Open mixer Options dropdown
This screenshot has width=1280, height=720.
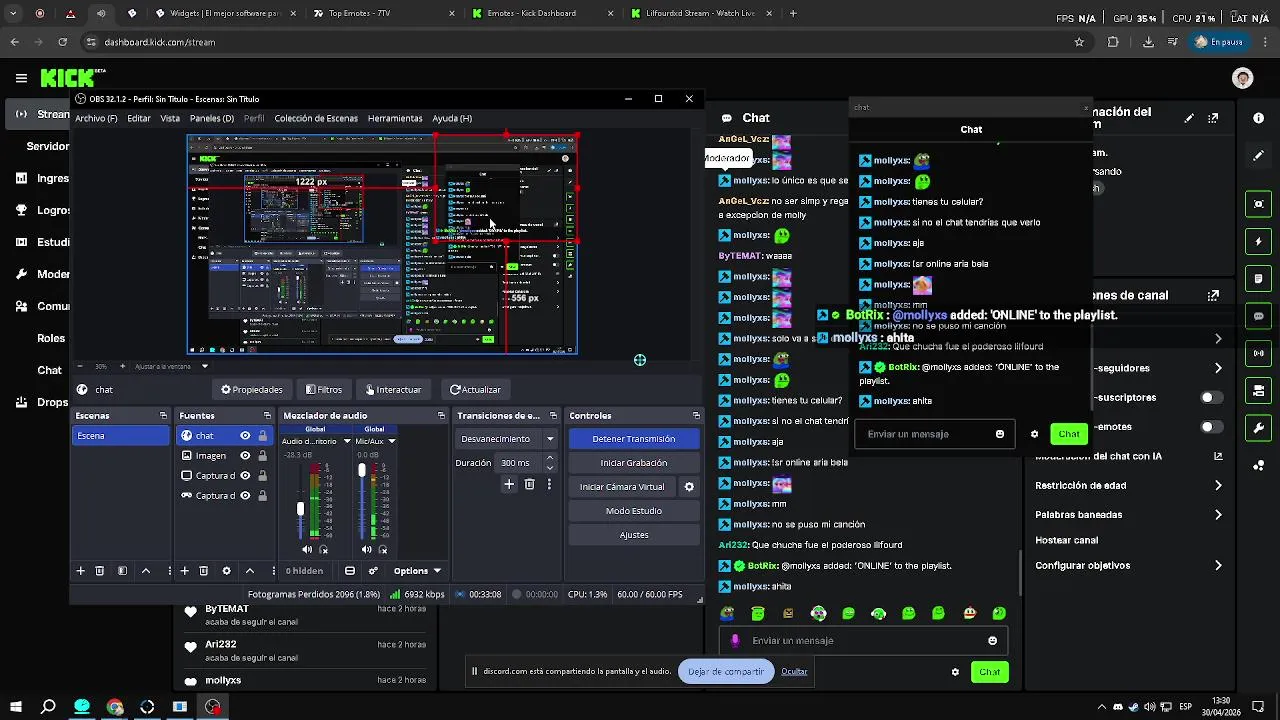tap(417, 571)
